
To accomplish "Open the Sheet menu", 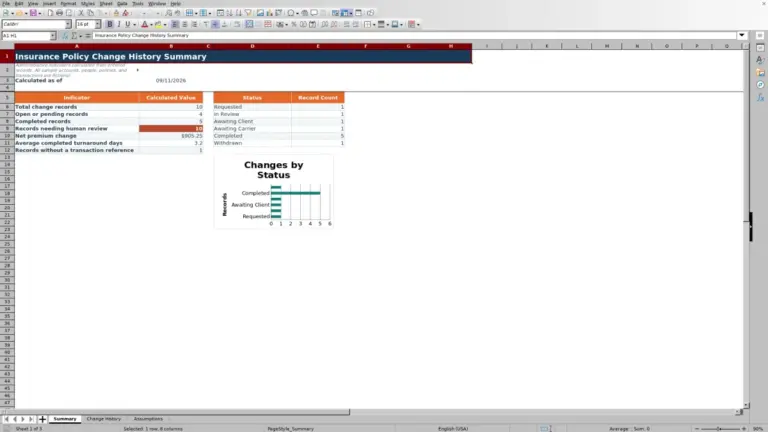I will click(x=106, y=3).
